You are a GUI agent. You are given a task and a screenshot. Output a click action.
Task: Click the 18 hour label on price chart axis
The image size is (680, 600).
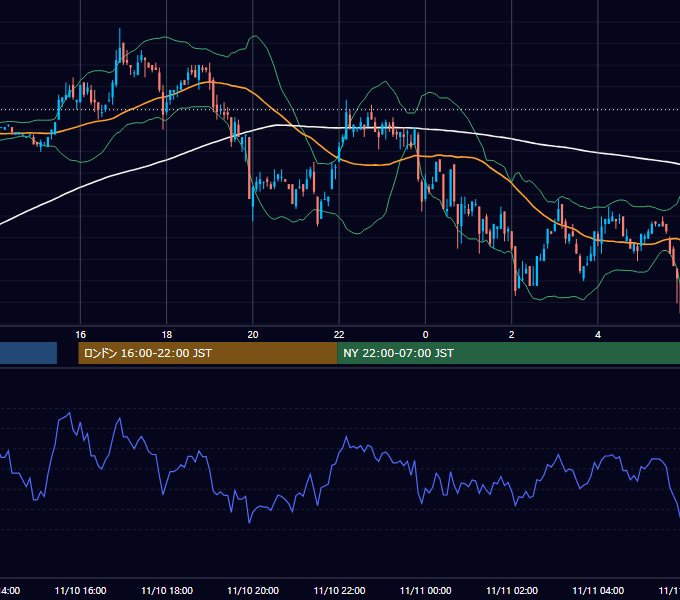pos(167,335)
